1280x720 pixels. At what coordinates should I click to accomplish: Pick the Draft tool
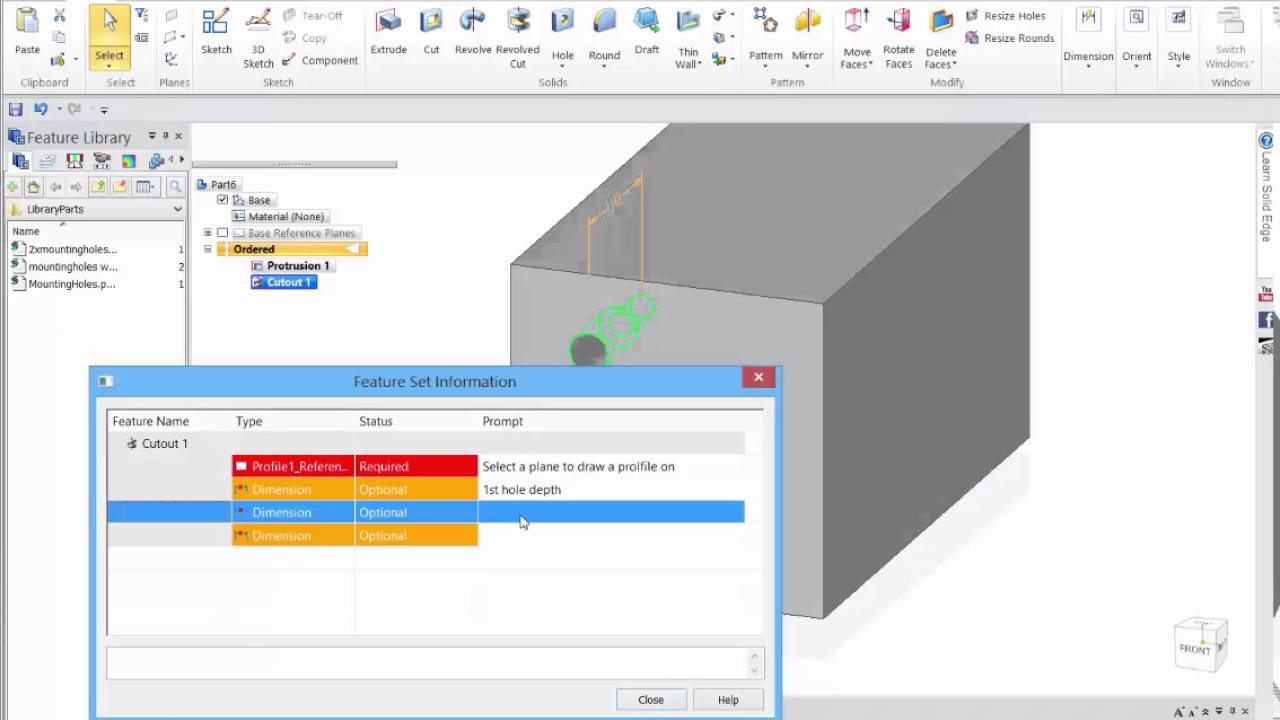647,32
